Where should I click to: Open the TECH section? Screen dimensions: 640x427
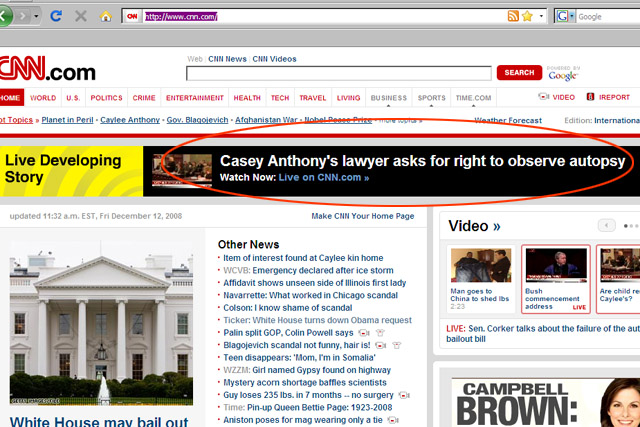coord(280,98)
